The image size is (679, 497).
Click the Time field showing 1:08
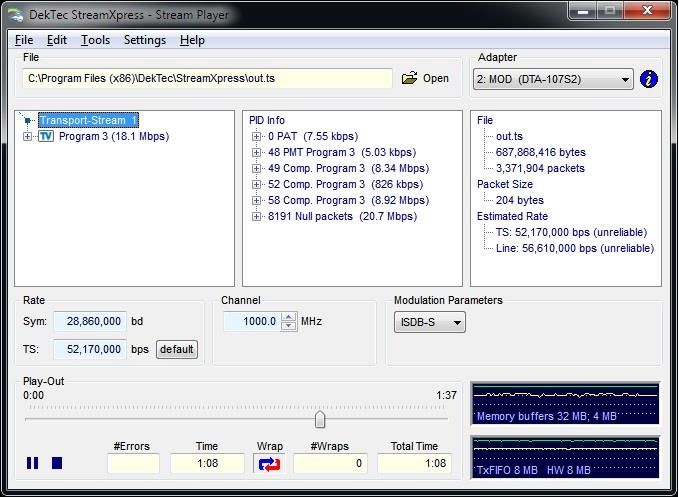coord(207,463)
